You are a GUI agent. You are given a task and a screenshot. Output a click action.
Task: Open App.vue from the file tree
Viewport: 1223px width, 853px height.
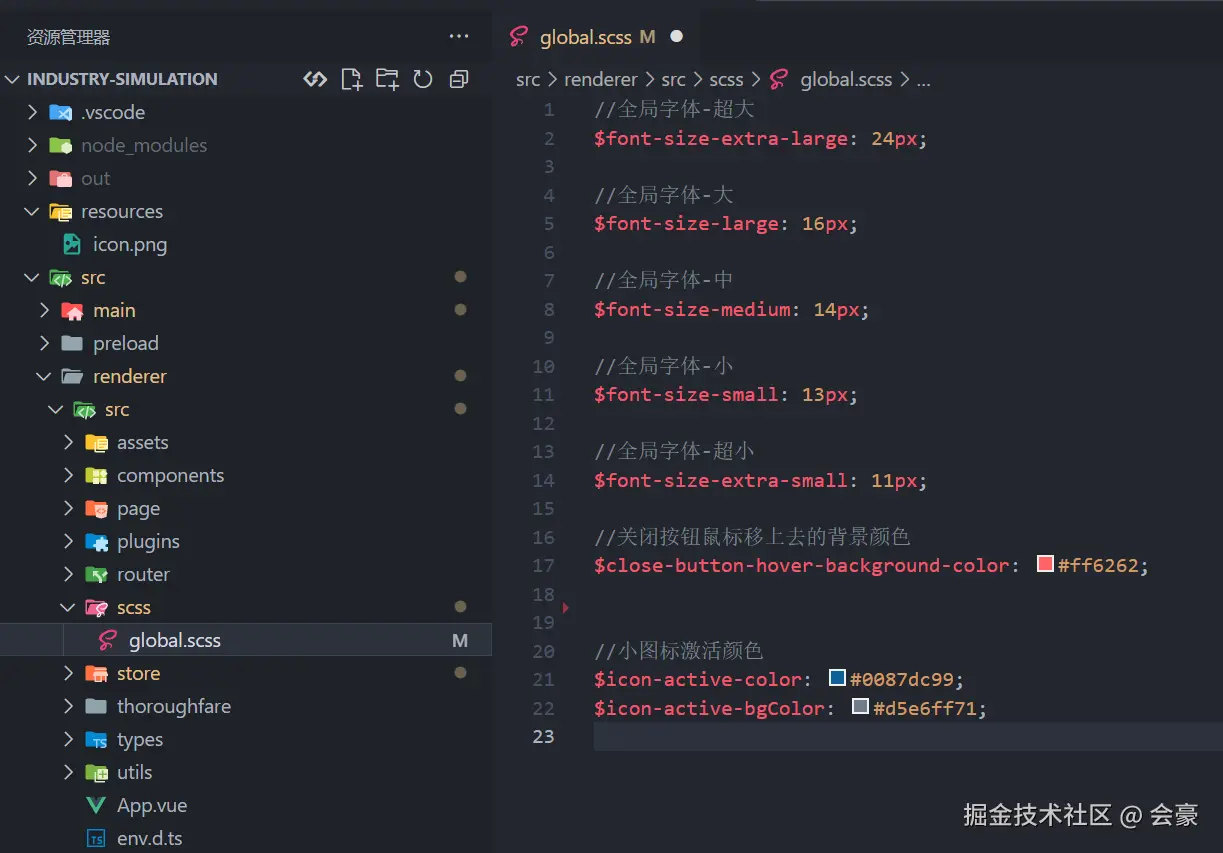[151, 805]
